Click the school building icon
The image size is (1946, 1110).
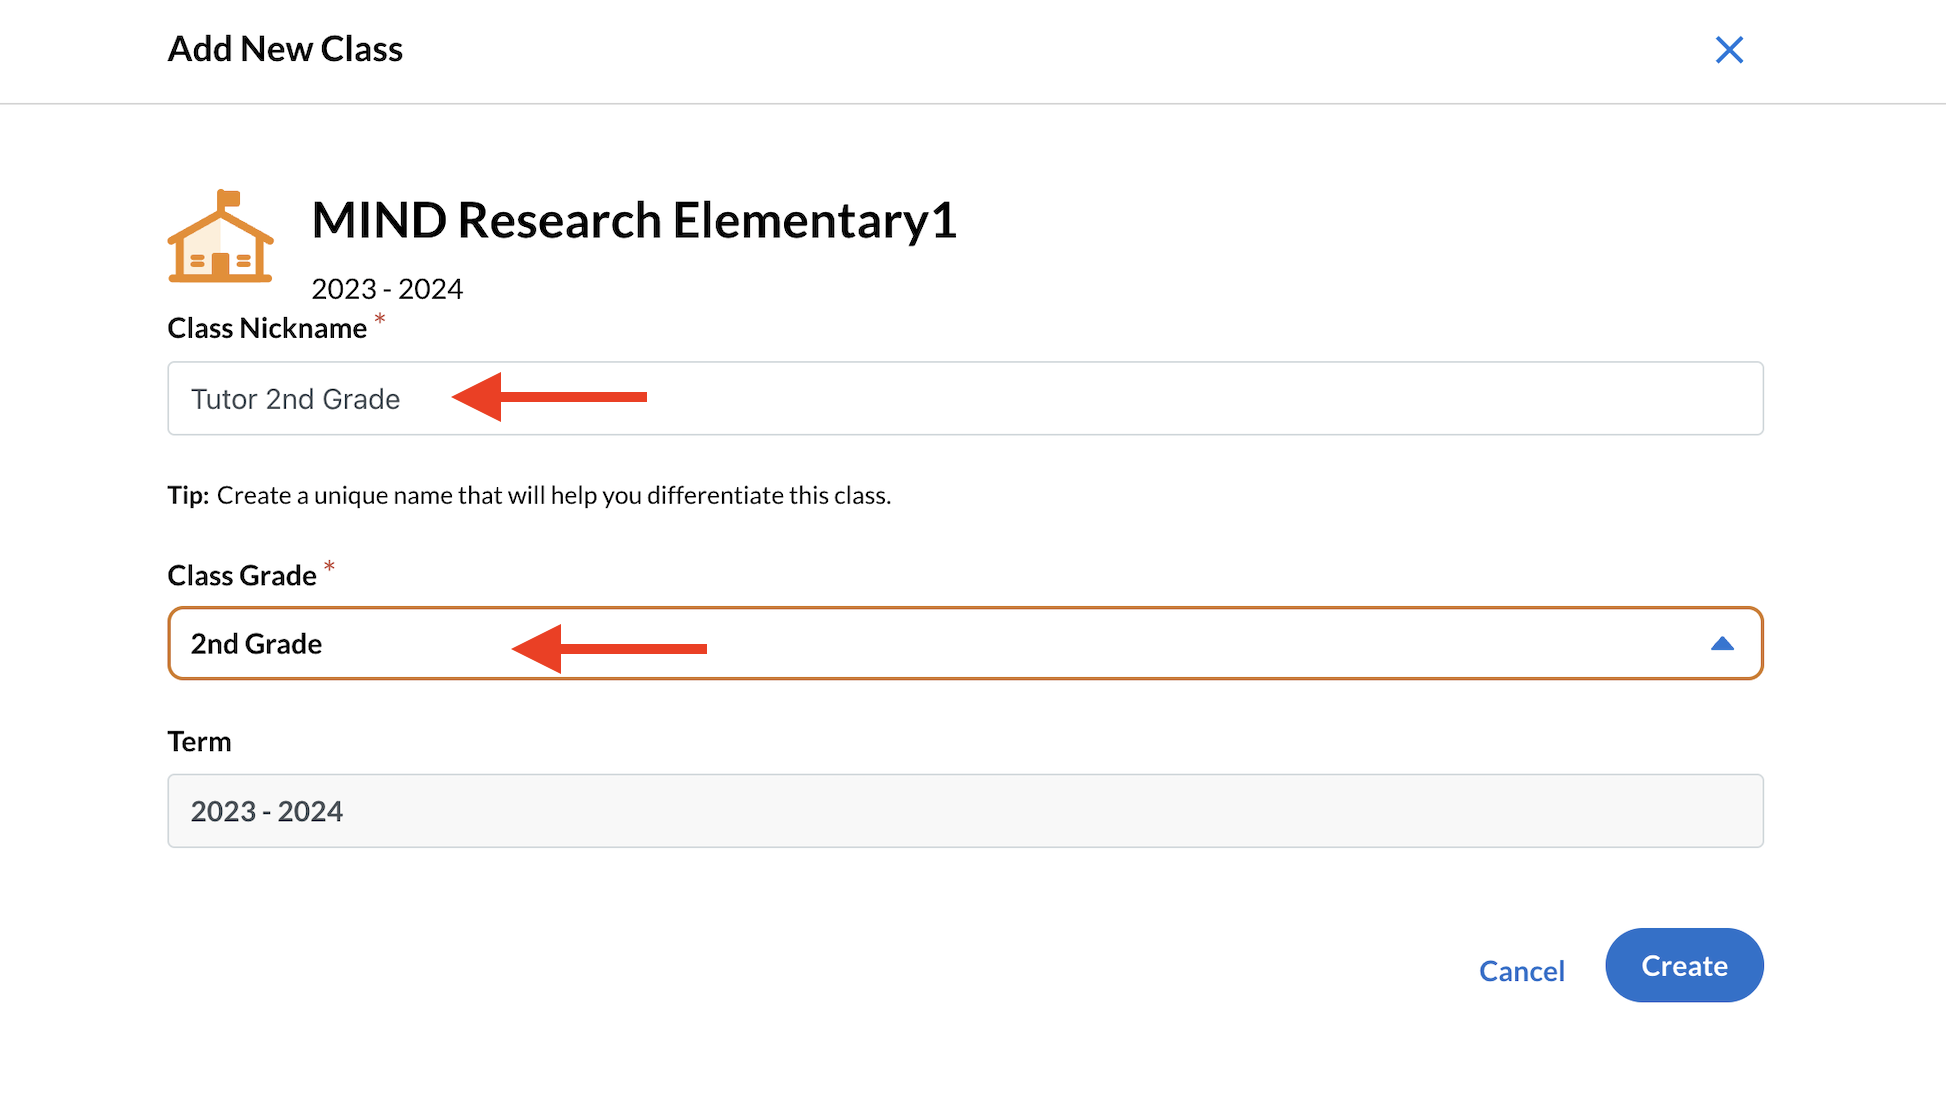220,240
